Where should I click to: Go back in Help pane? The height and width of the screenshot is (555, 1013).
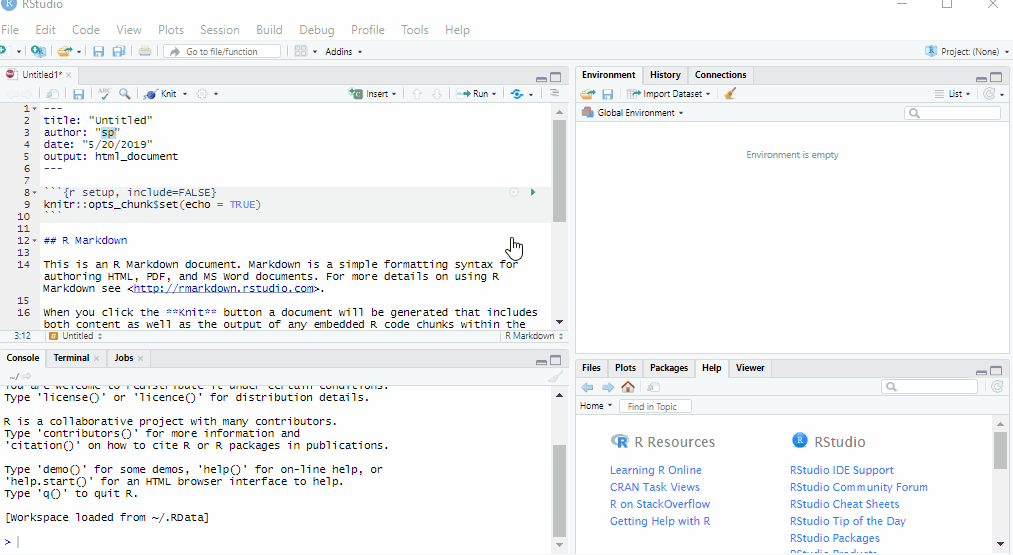pos(587,388)
